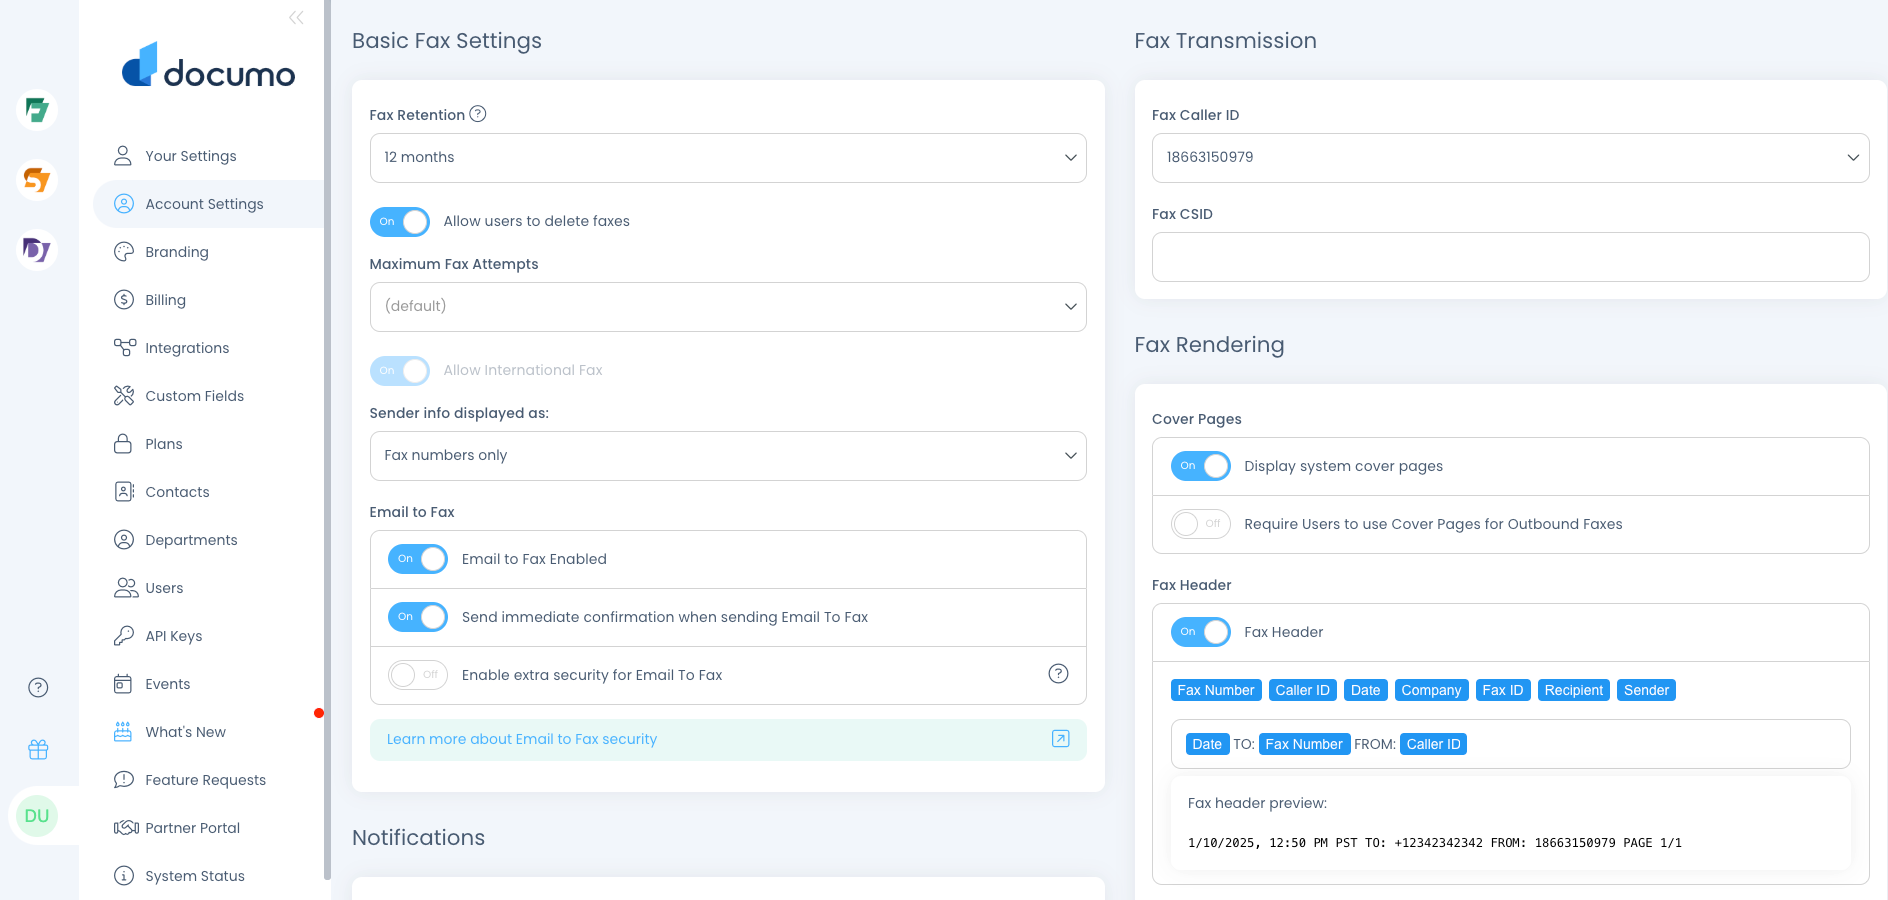
Task: Open Learn more about Email to Fax security
Action: pos(522,739)
